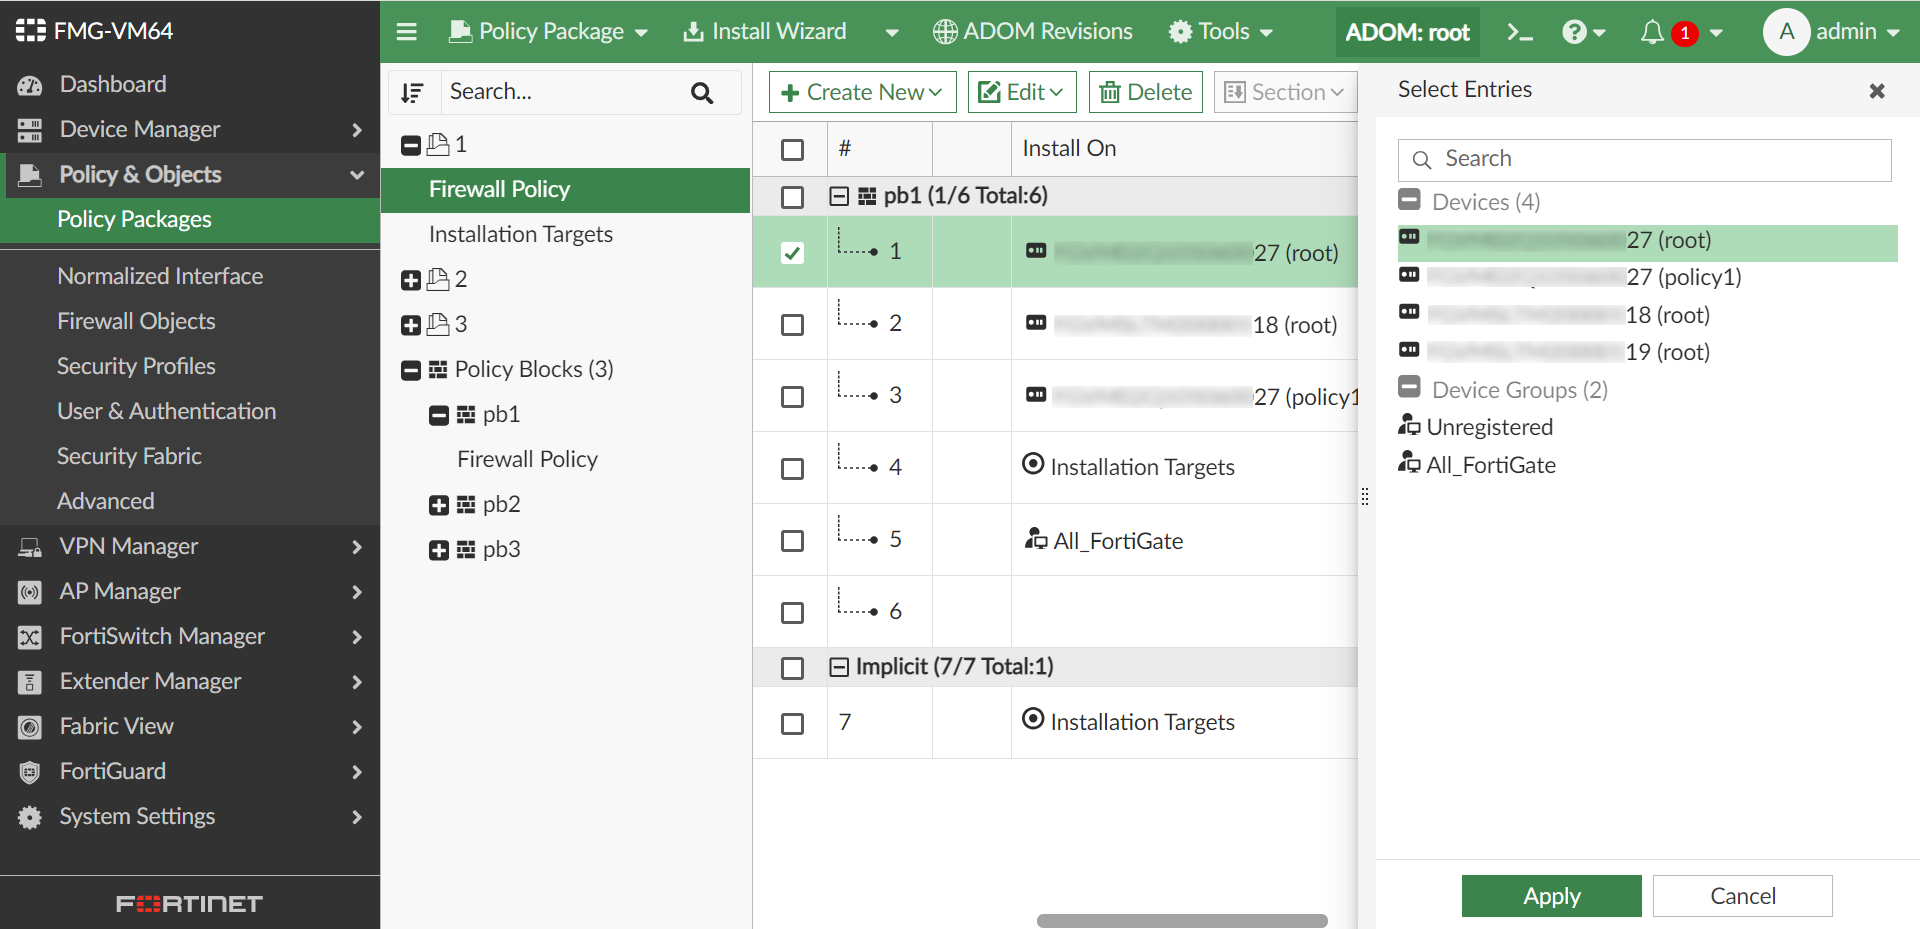1920x929 pixels.
Task: Open the Install Wizard dropdown arrow
Action: [x=891, y=31]
